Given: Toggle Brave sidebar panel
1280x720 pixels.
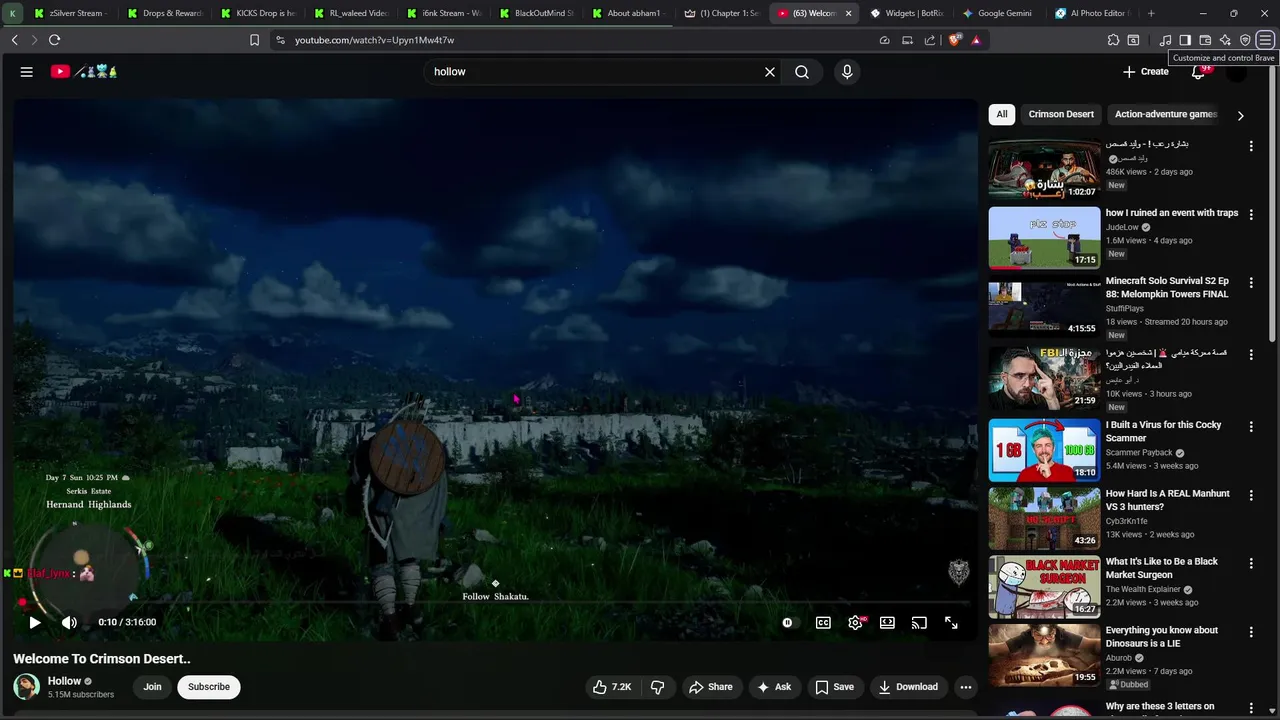Looking at the screenshot, I should pyautogui.click(x=1185, y=40).
